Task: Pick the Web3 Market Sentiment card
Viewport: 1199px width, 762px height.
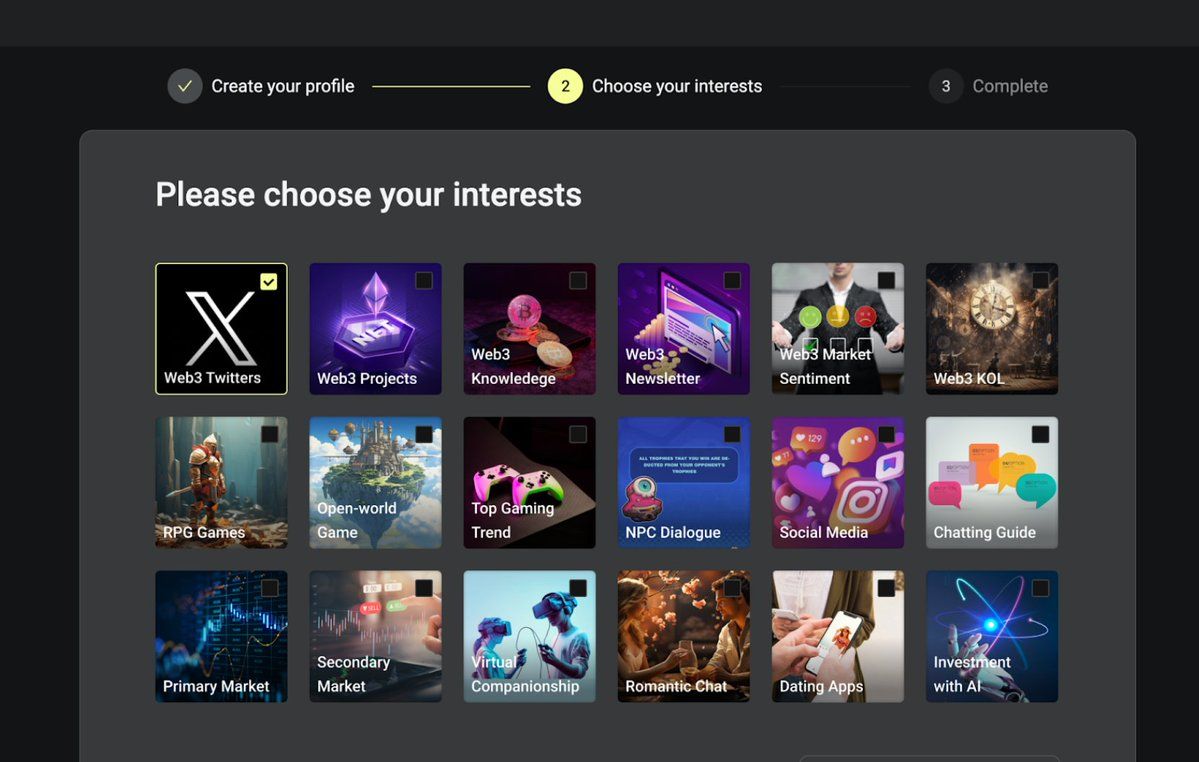Action: click(x=837, y=329)
